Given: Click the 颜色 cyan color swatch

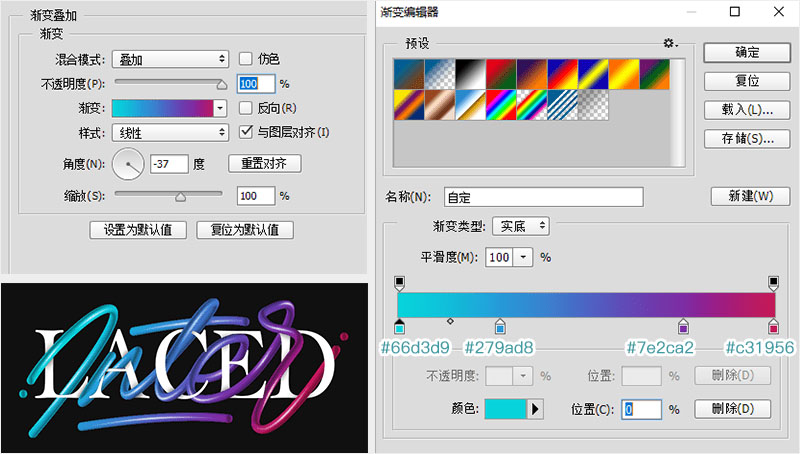Looking at the screenshot, I should (506, 409).
